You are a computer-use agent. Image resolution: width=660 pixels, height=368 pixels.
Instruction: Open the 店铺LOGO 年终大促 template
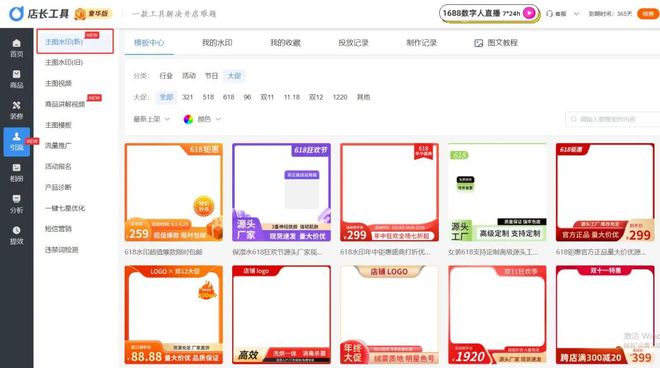point(389,315)
